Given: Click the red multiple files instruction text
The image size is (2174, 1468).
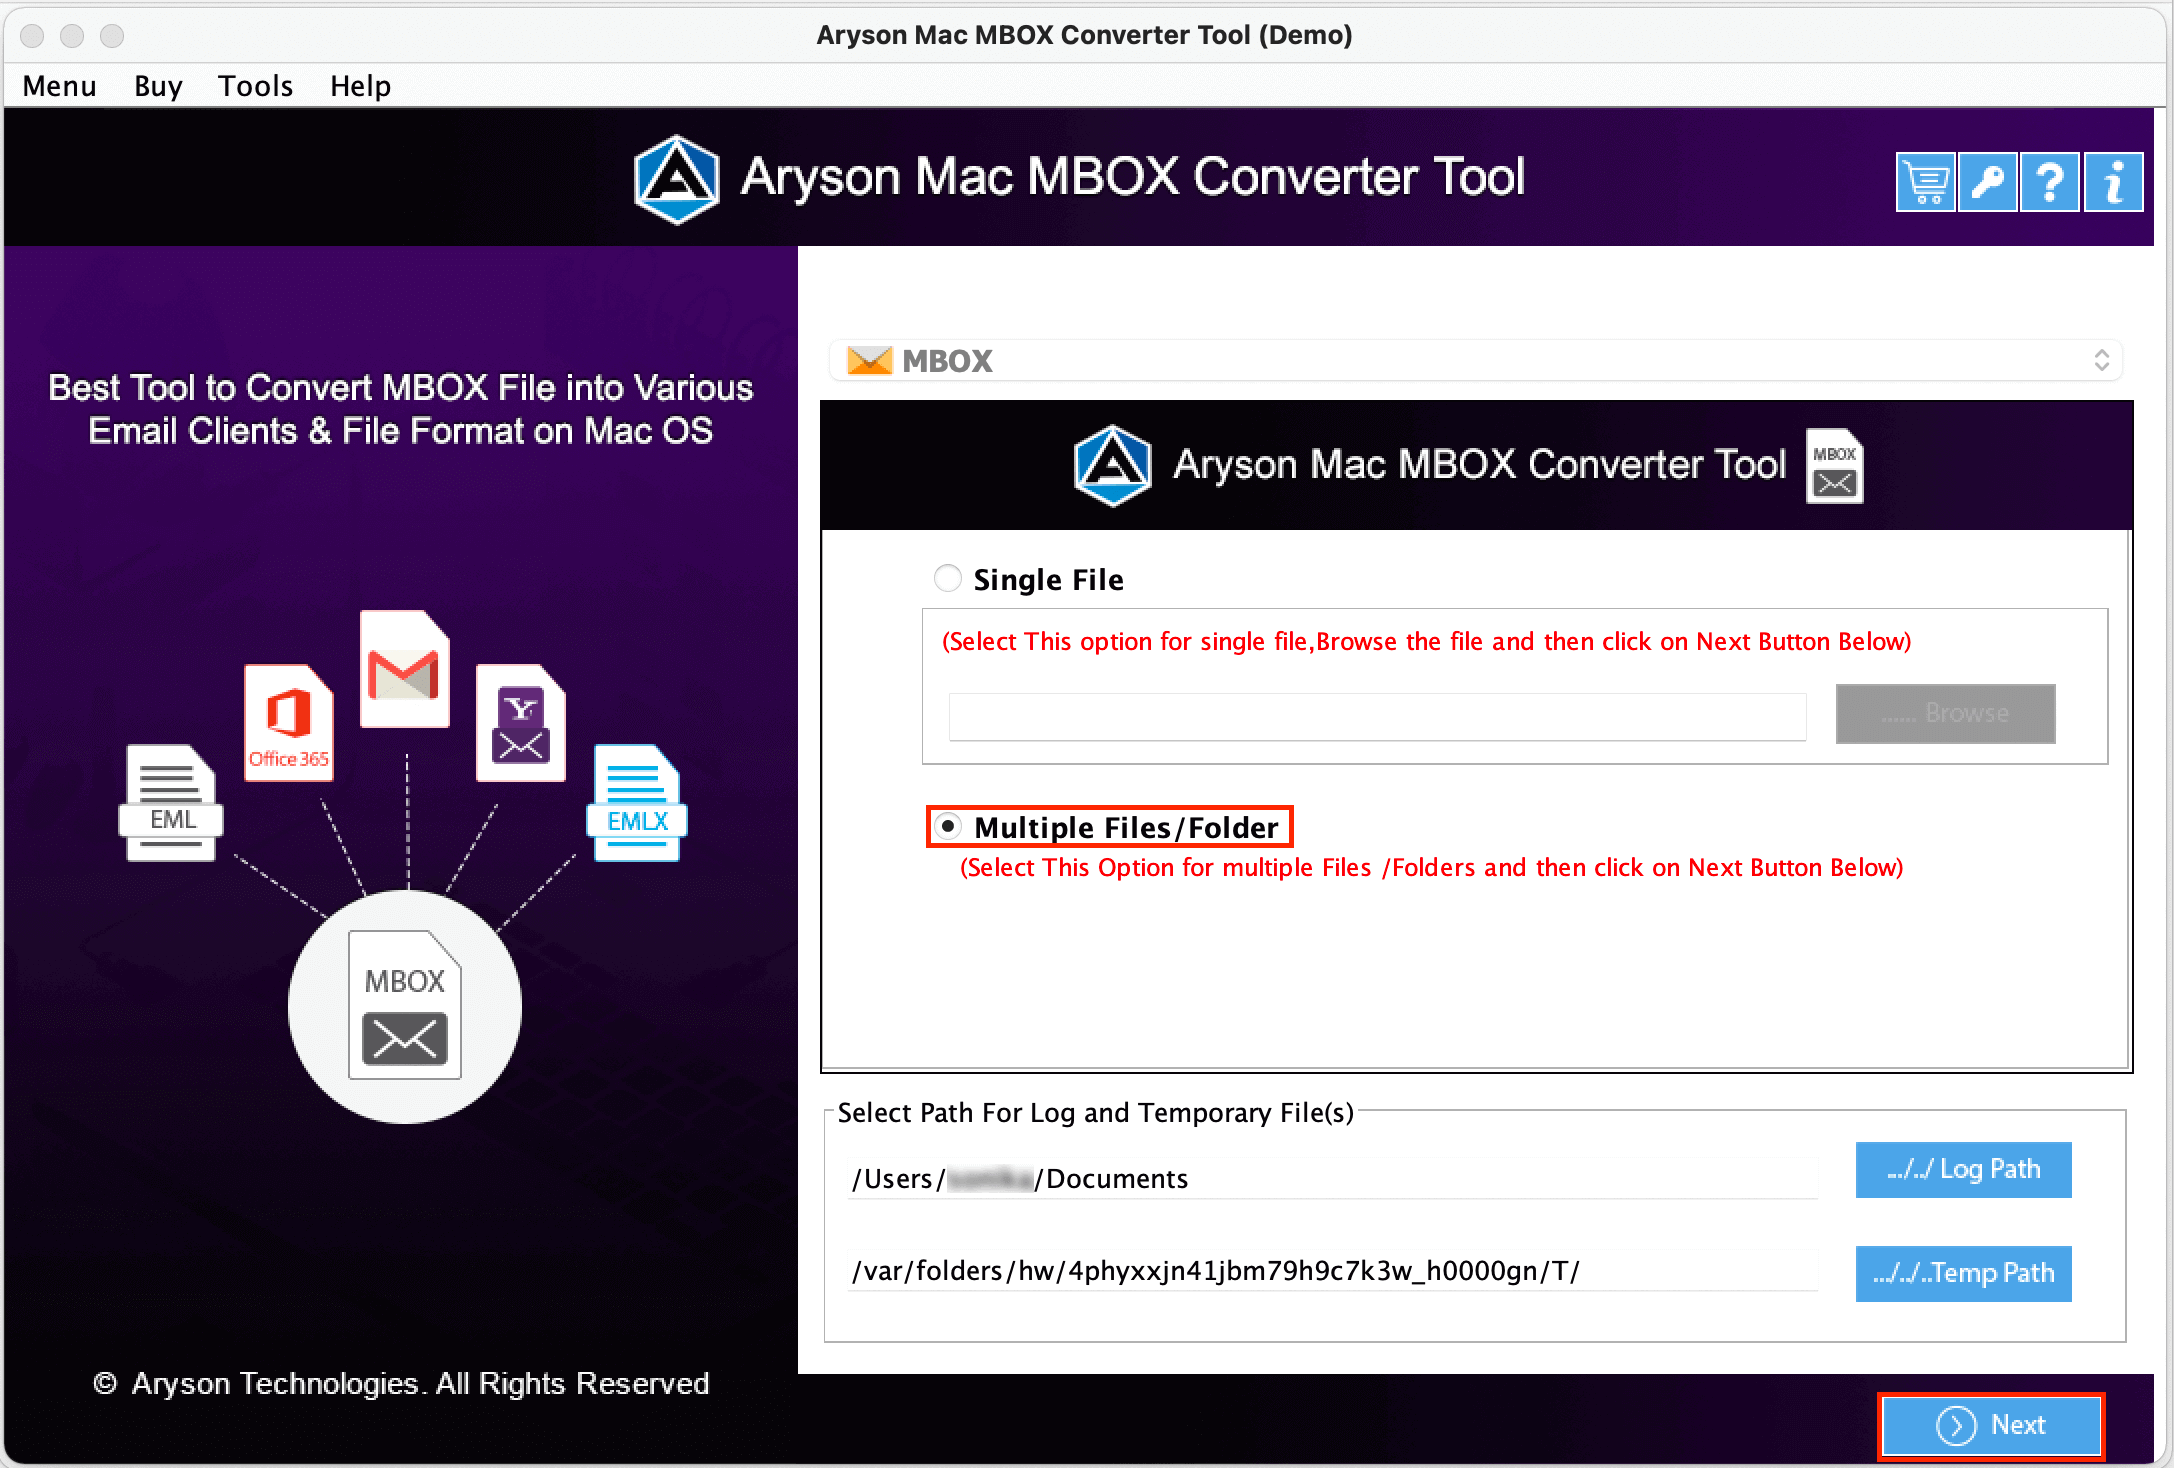Looking at the screenshot, I should pyautogui.click(x=1431, y=868).
